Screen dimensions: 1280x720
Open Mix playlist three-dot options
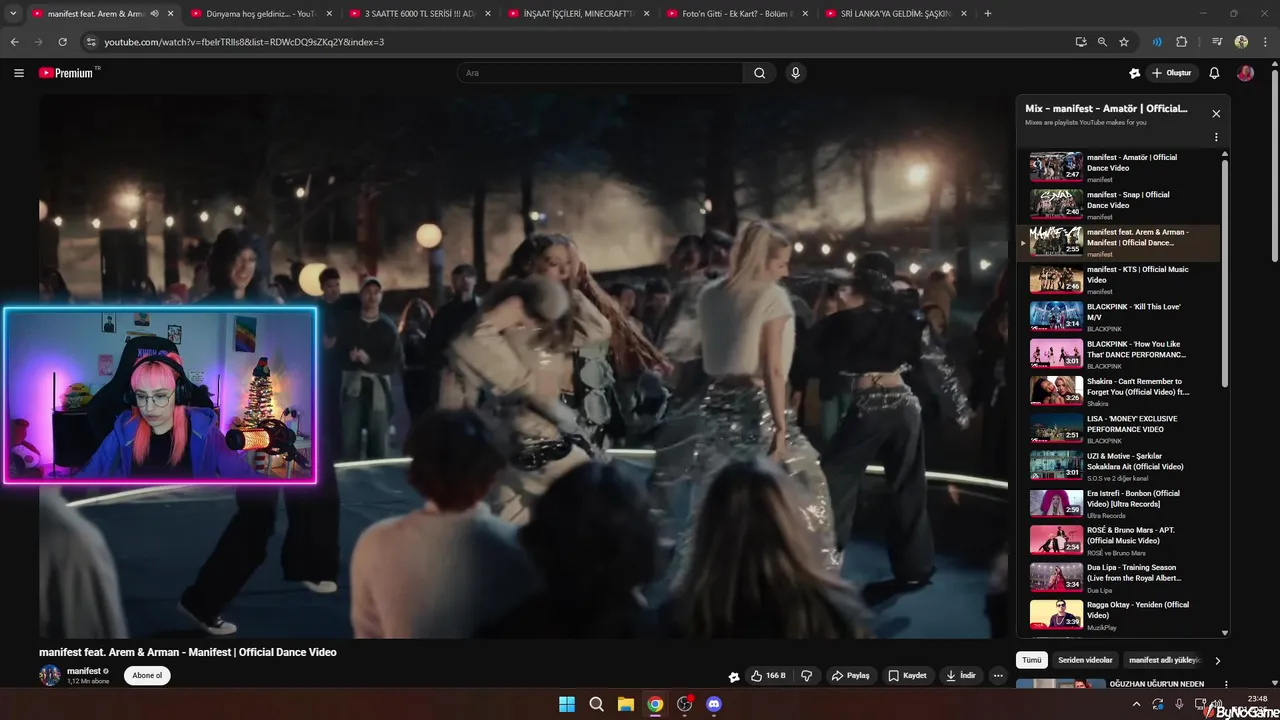point(1216,138)
